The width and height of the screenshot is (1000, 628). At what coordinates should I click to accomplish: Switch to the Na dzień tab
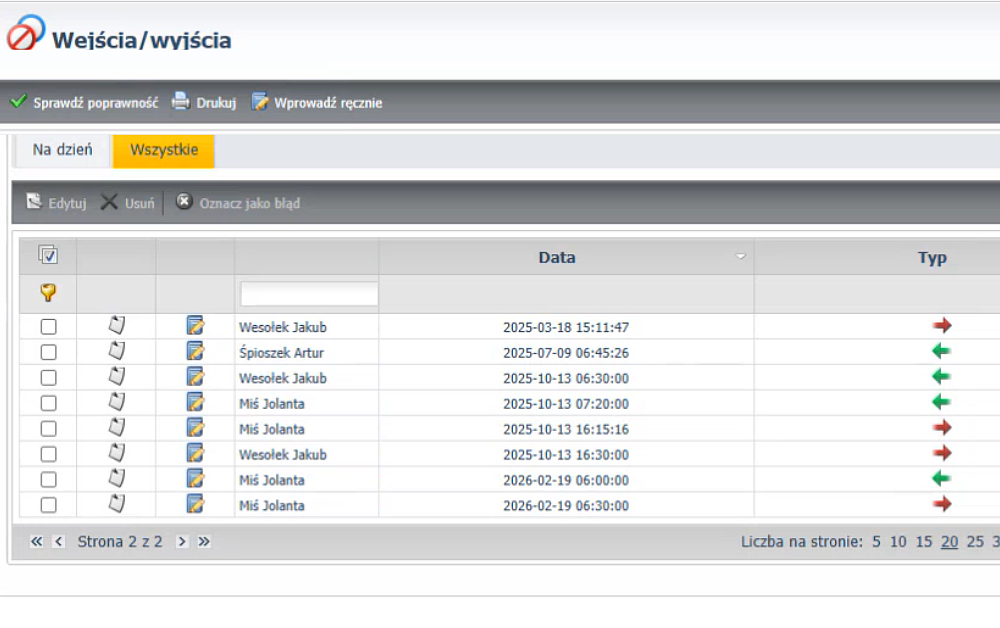click(62, 150)
